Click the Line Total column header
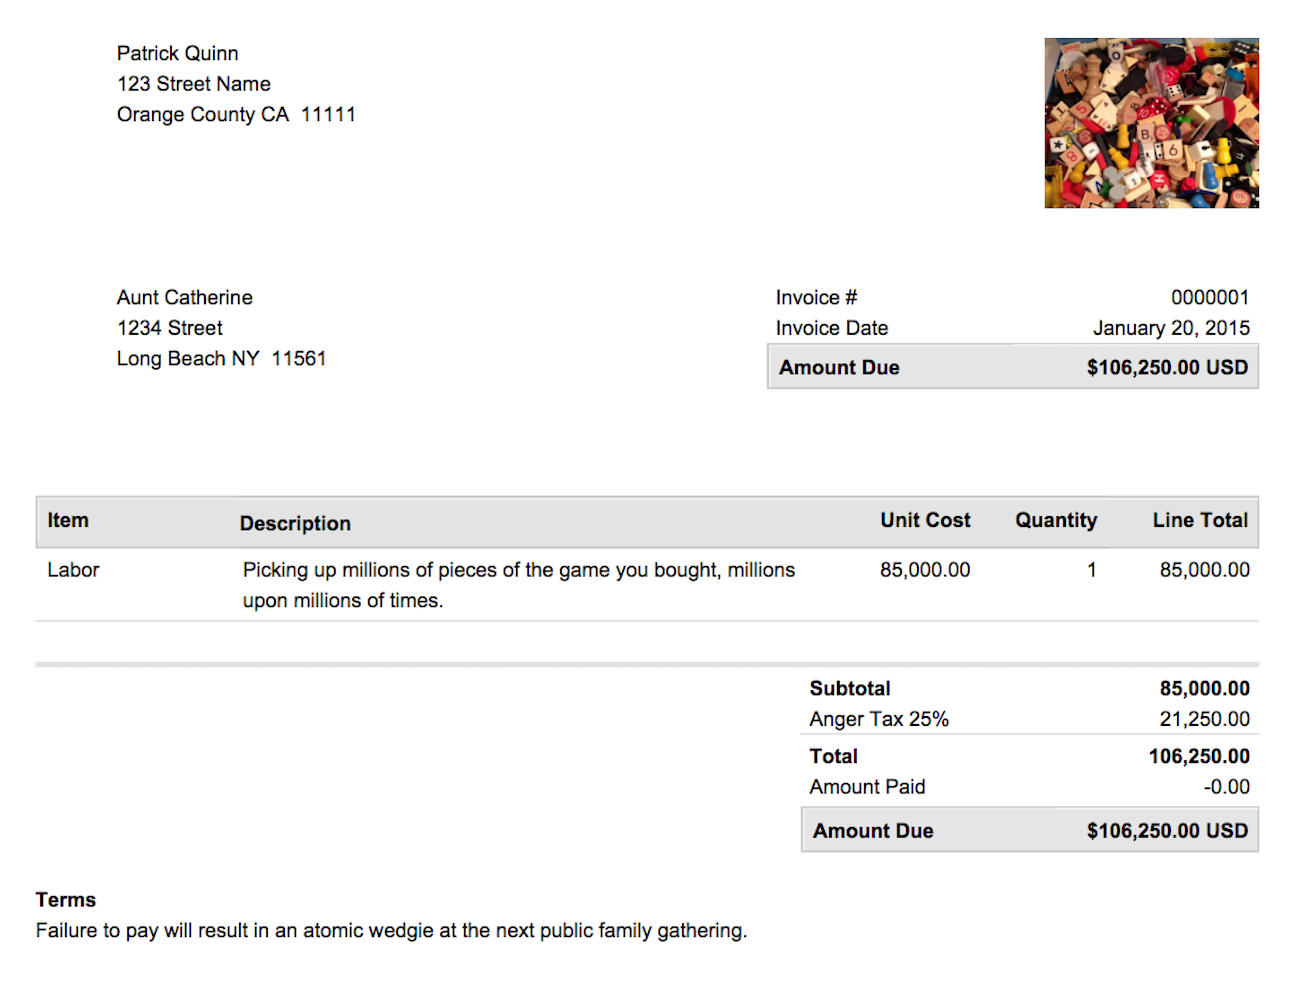1297x985 pixels. pos(1200,520)
